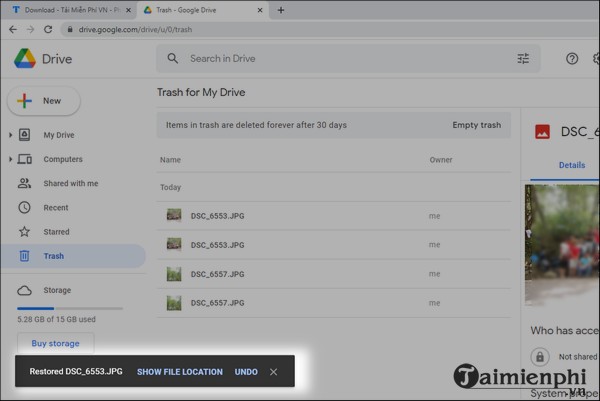Open My Drive in the sidebar
The height and width of the screenshot is (401, 600).
59,135
